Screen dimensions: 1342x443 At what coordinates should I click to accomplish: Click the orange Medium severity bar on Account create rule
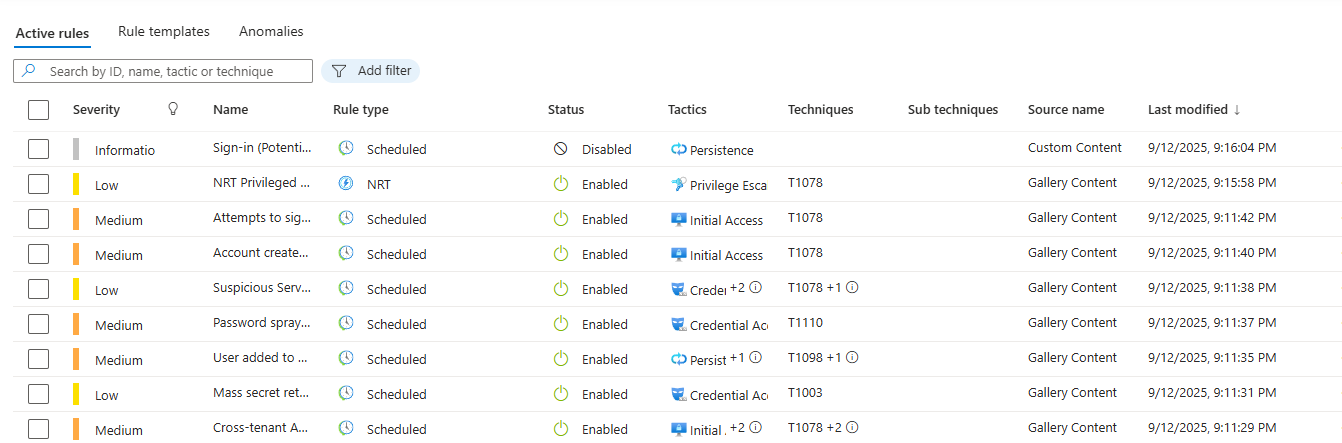(x=76, y=254)
